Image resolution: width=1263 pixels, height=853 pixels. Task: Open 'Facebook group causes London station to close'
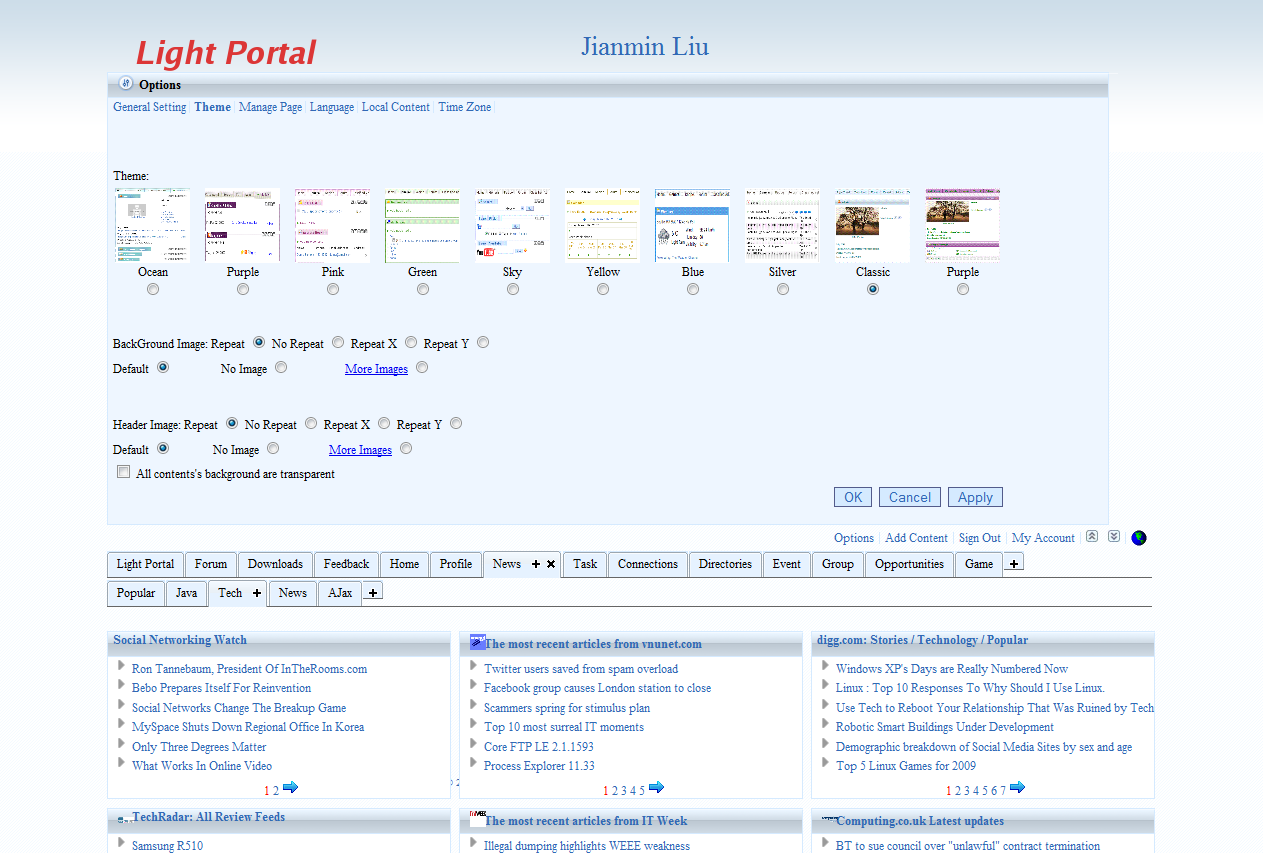(598, 688)
